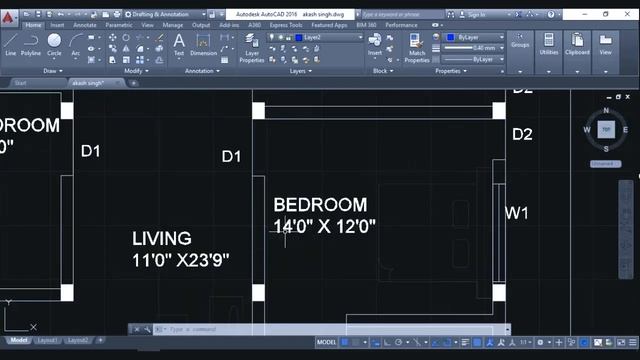Select the Line tool
The width and height of the screenshot is (640, 360).
[11, 45]
